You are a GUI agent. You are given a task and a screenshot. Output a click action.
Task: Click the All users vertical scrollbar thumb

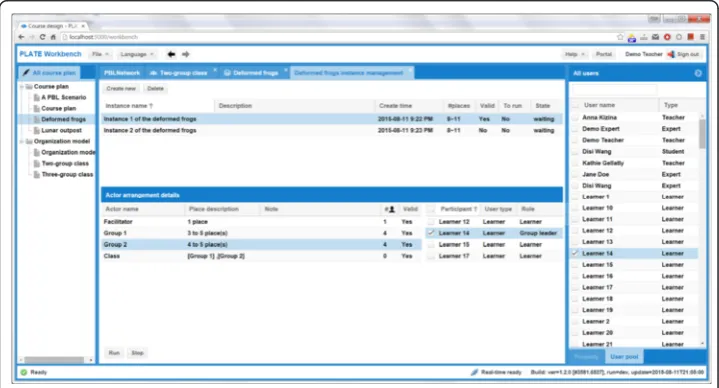(x=702, y=133)
